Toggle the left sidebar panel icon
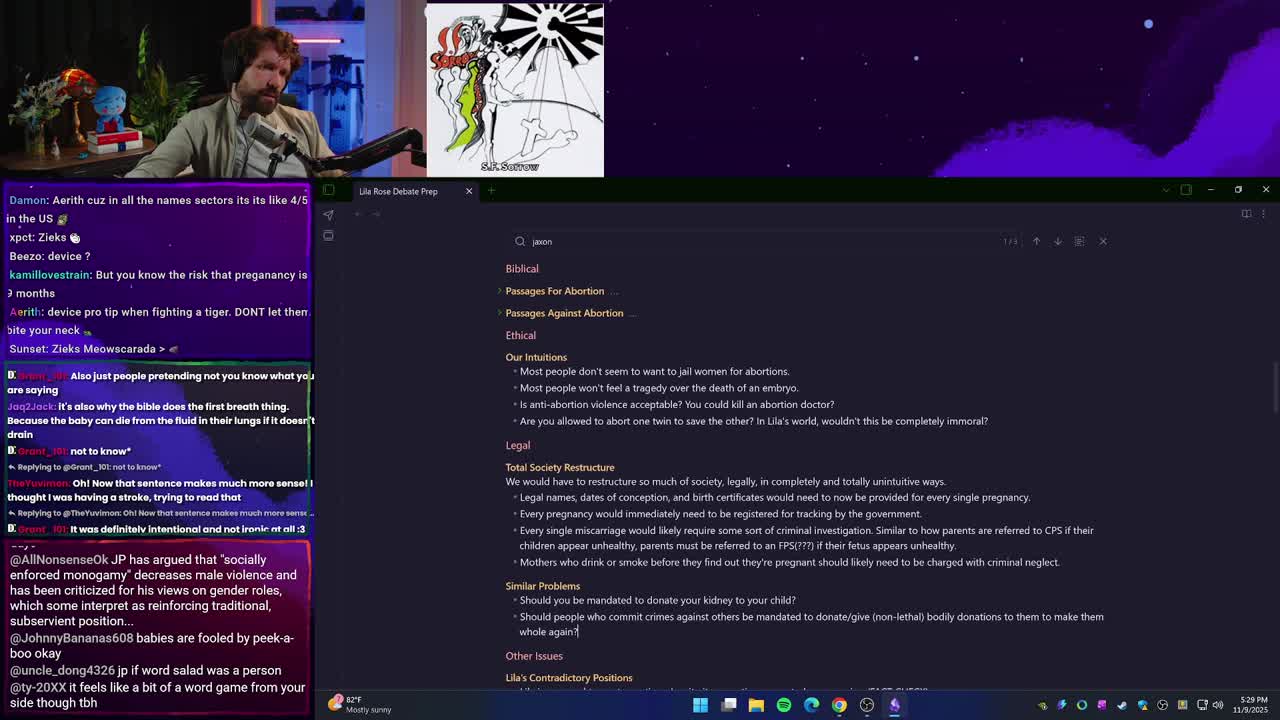1280x720 pixels. click(328, 190)
